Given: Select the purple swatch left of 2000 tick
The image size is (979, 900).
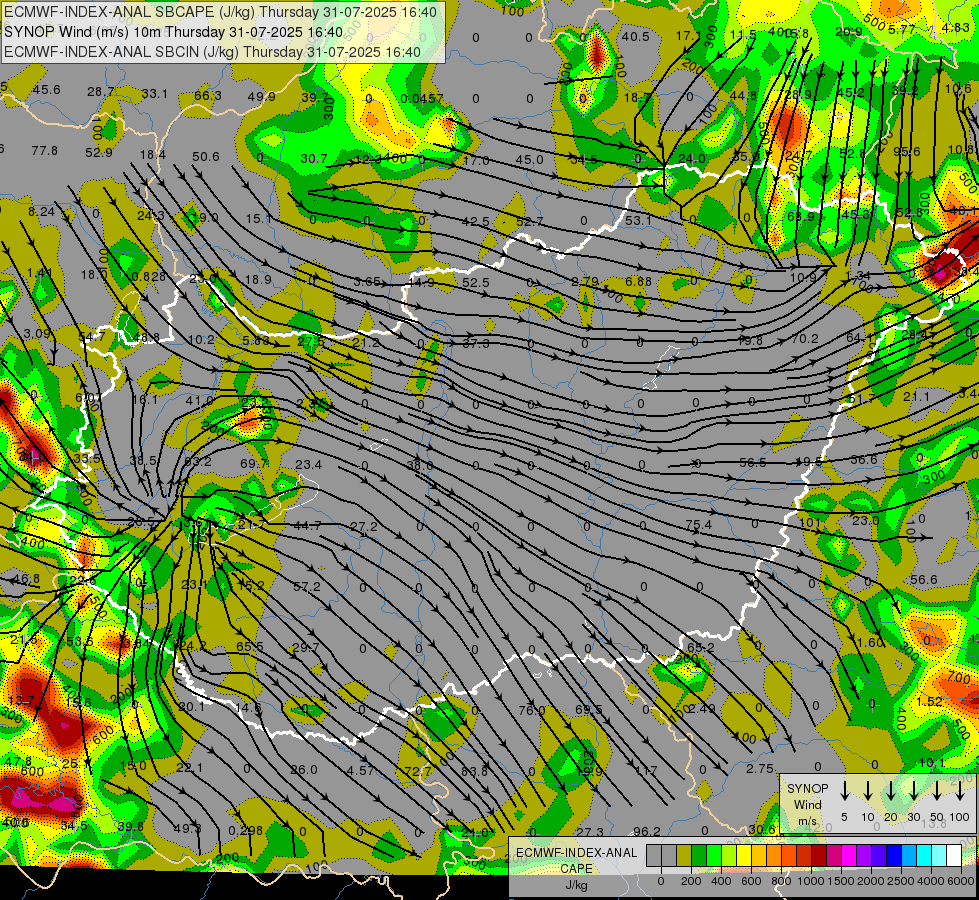Looking at the screenshot, I should (863, 855).
